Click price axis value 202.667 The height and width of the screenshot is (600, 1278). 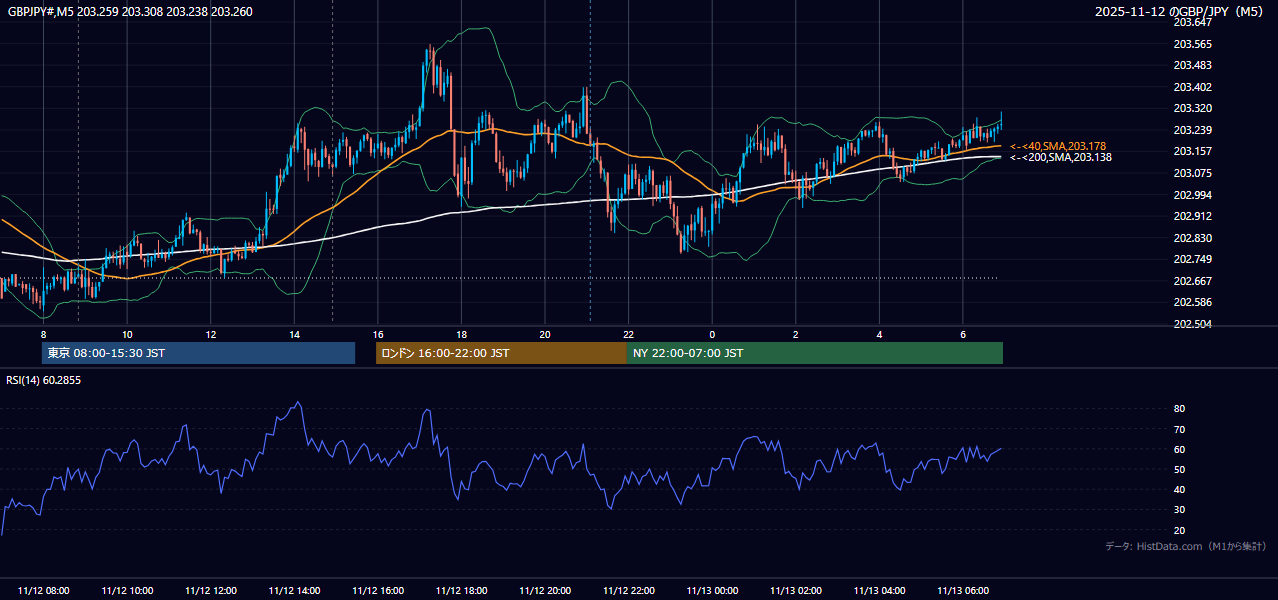(1192, 281)
